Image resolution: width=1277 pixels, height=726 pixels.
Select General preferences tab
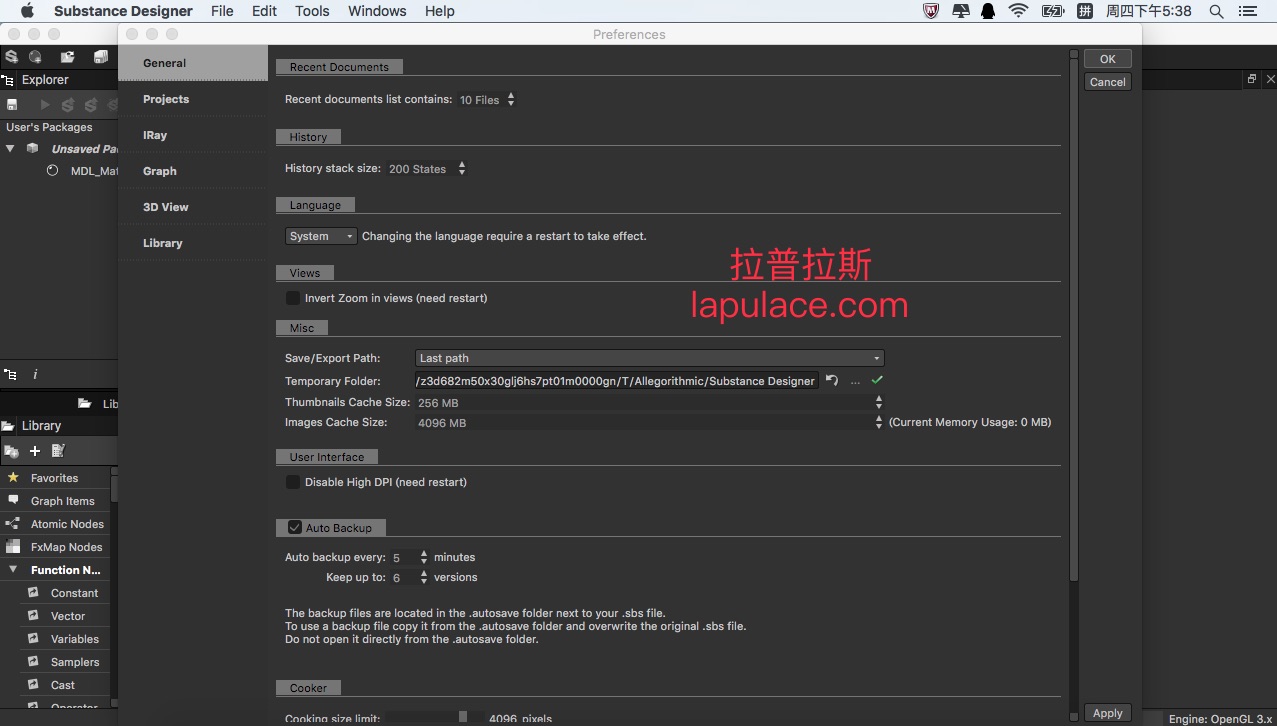[x=193, y=63]
